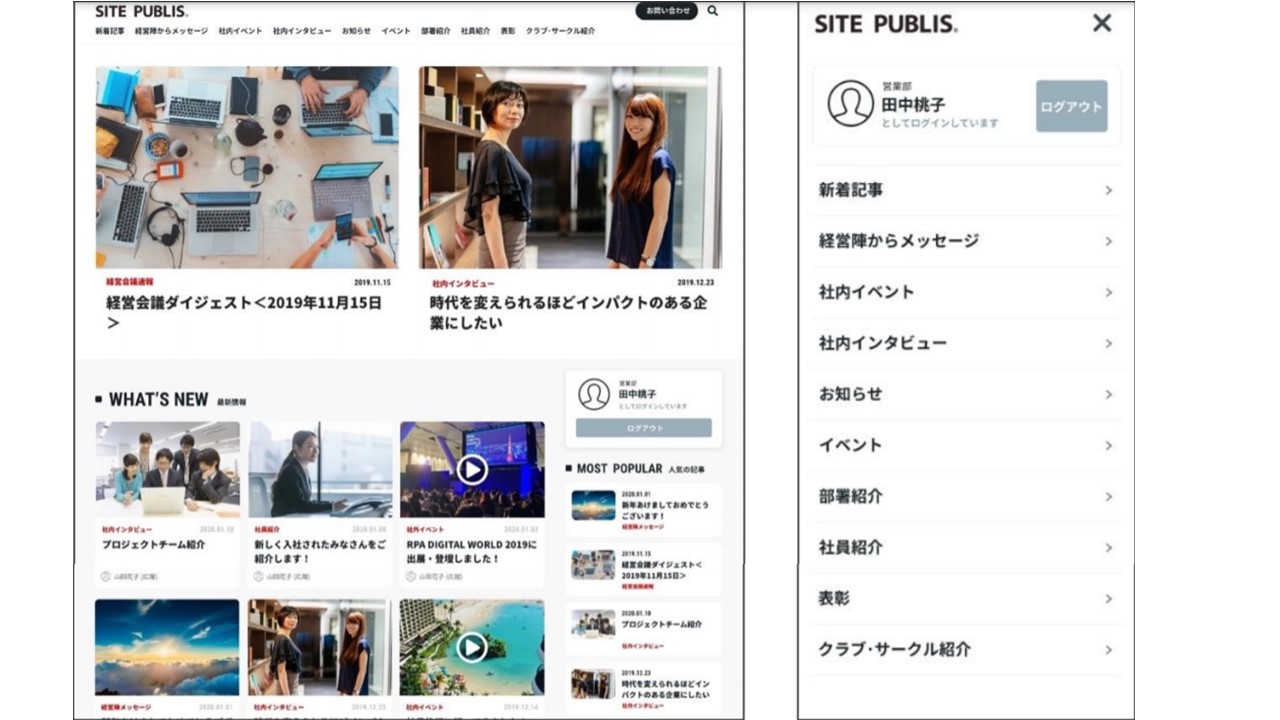
Task: Click the user avatar icon in desktop sidebar
Action: click(x=594, y=394)
